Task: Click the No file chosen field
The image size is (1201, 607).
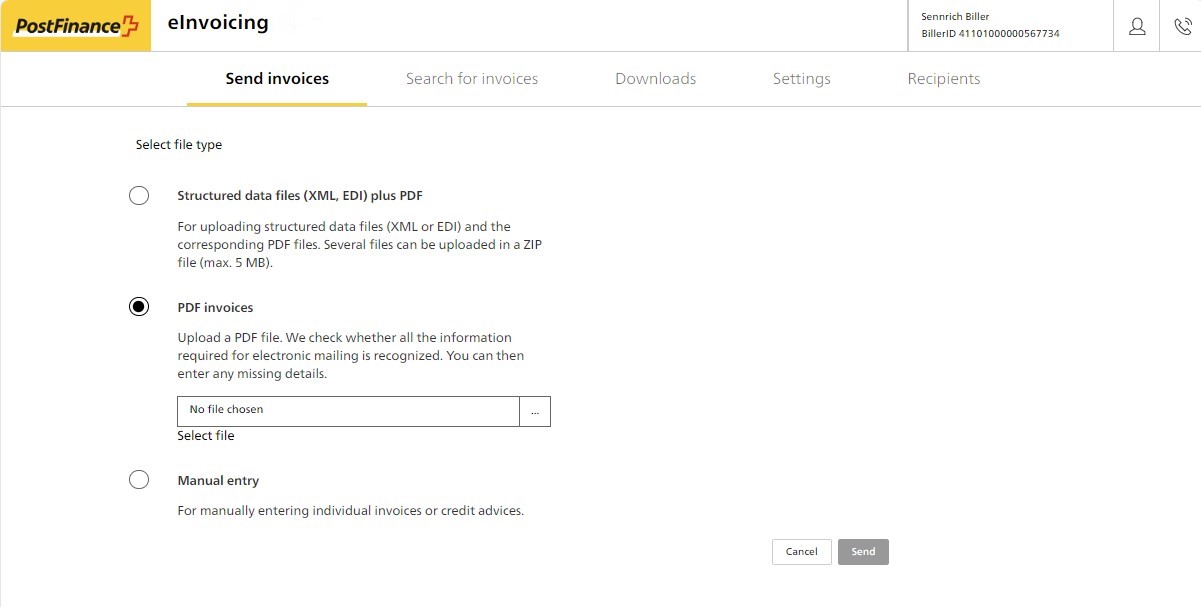Action: (348, 412)
